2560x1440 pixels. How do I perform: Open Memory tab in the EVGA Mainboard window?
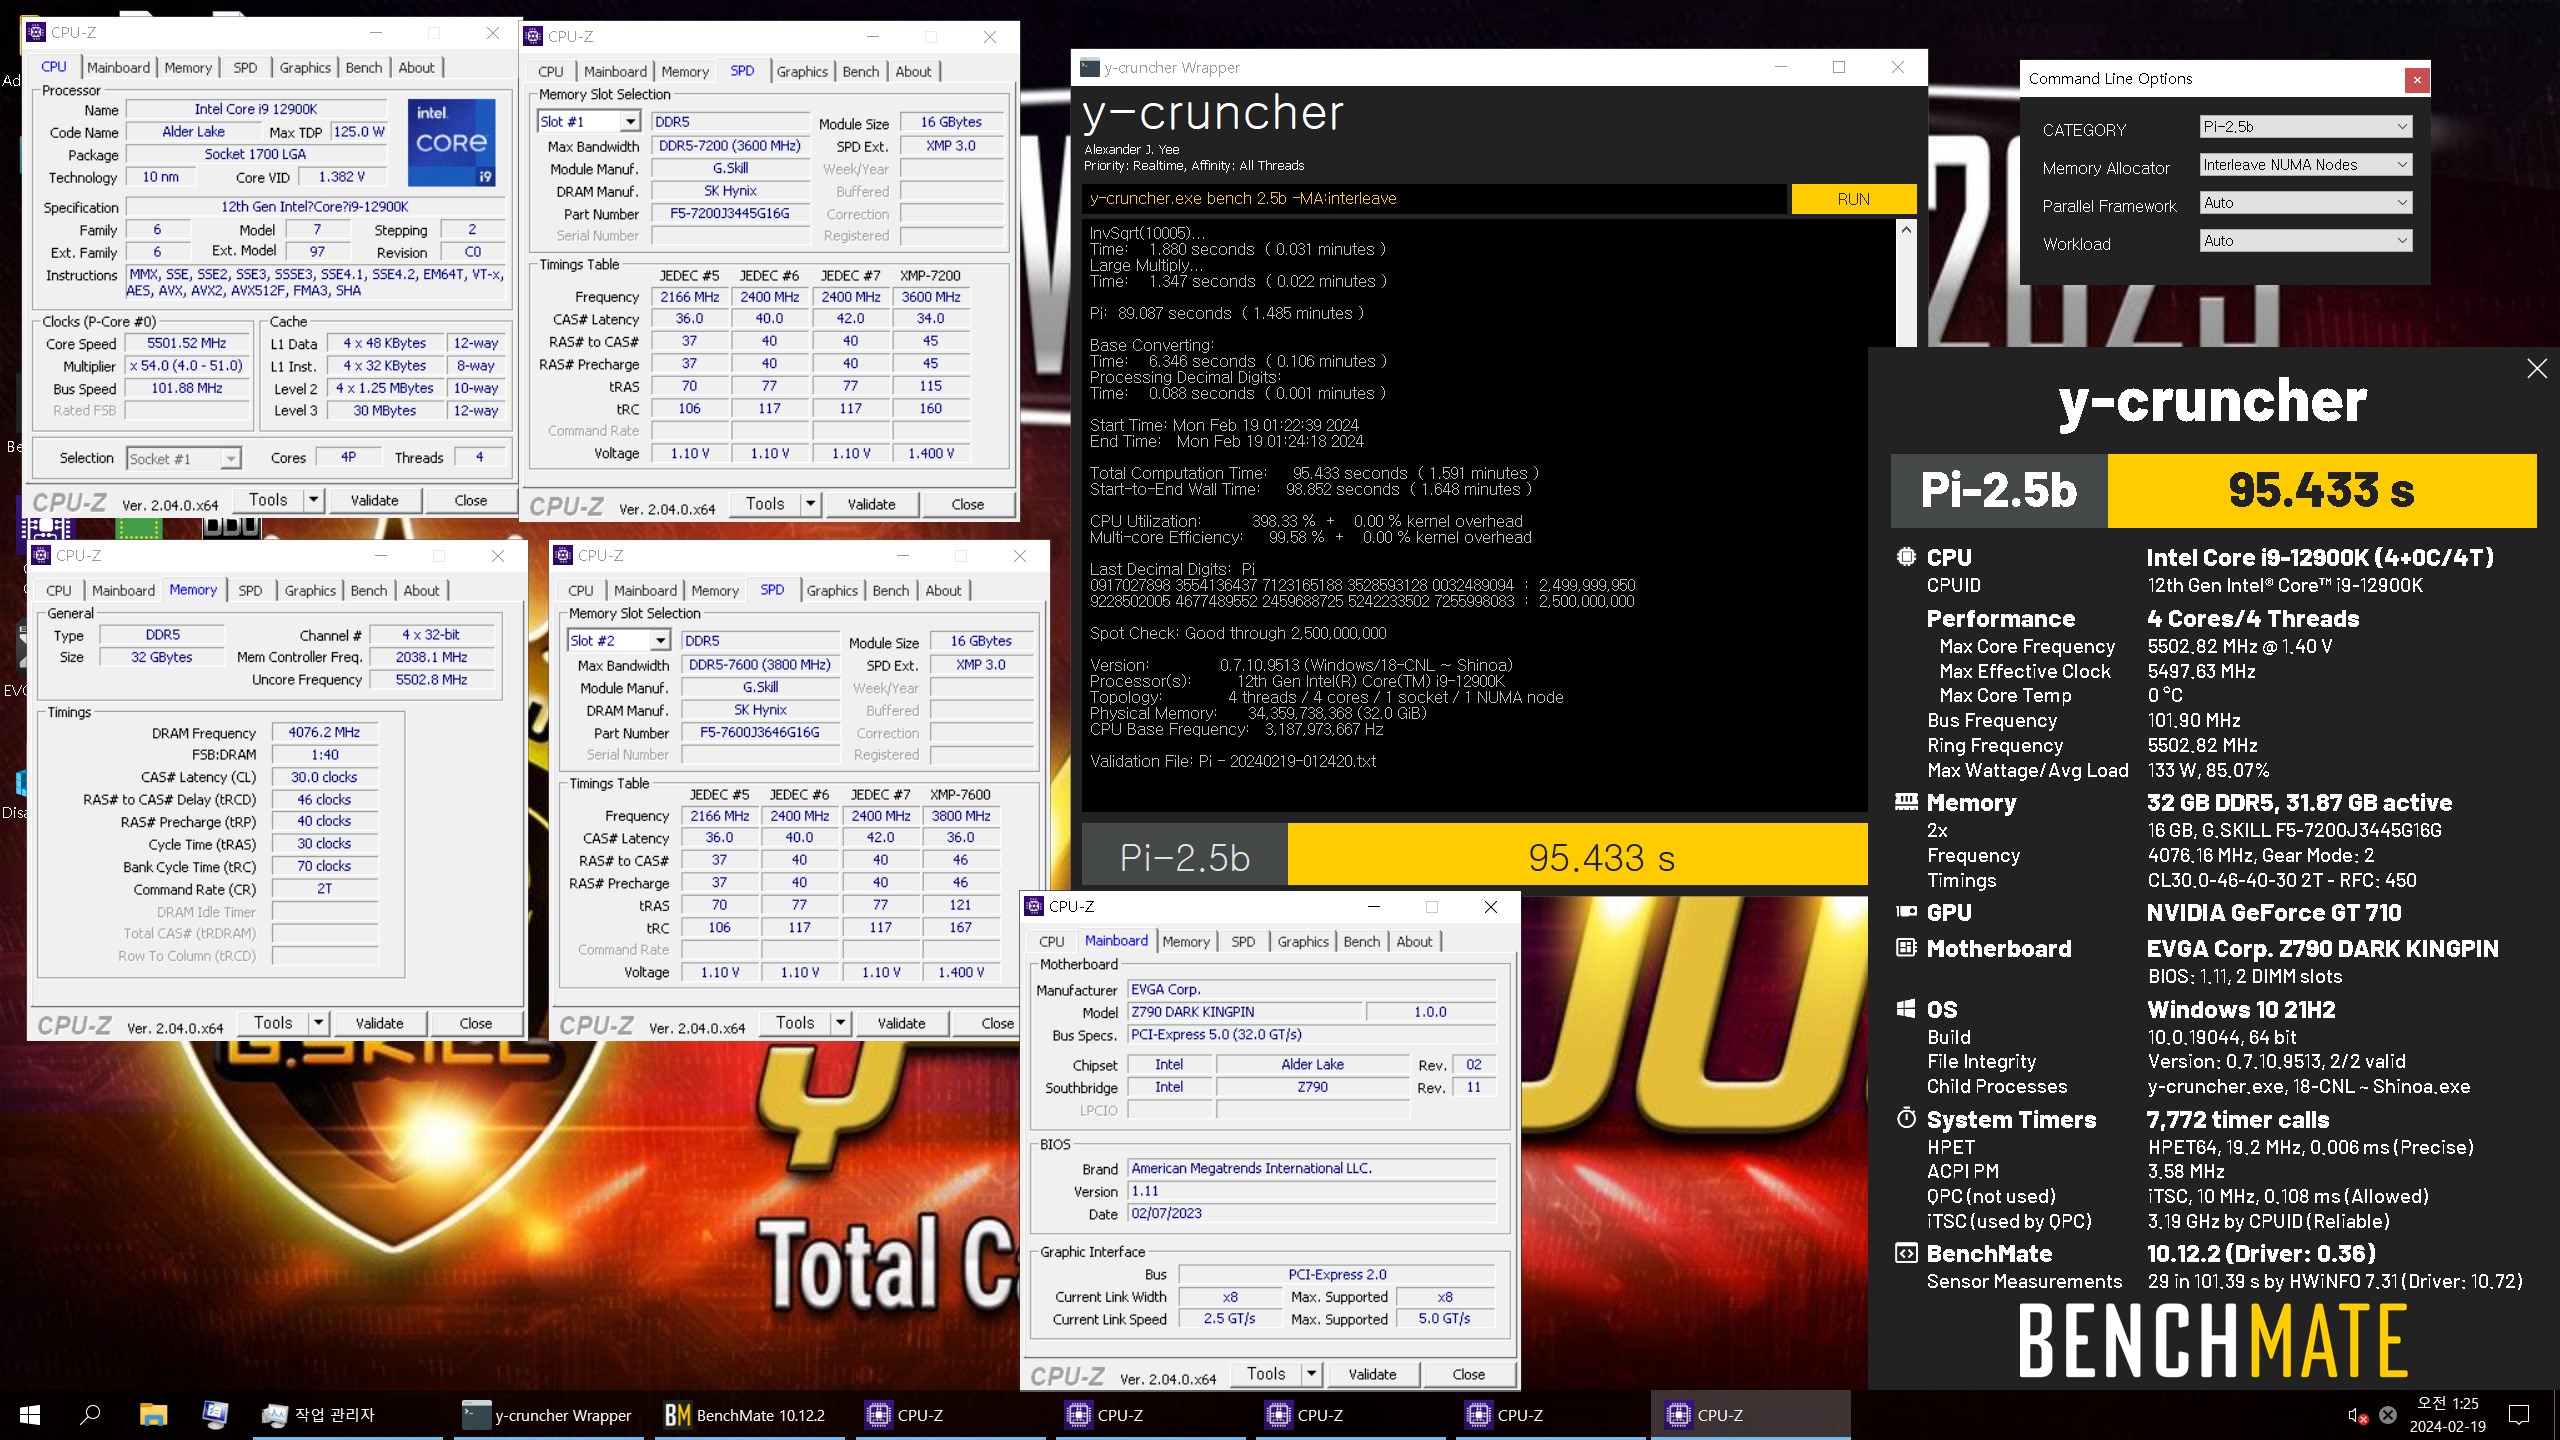coord(1186,942)
